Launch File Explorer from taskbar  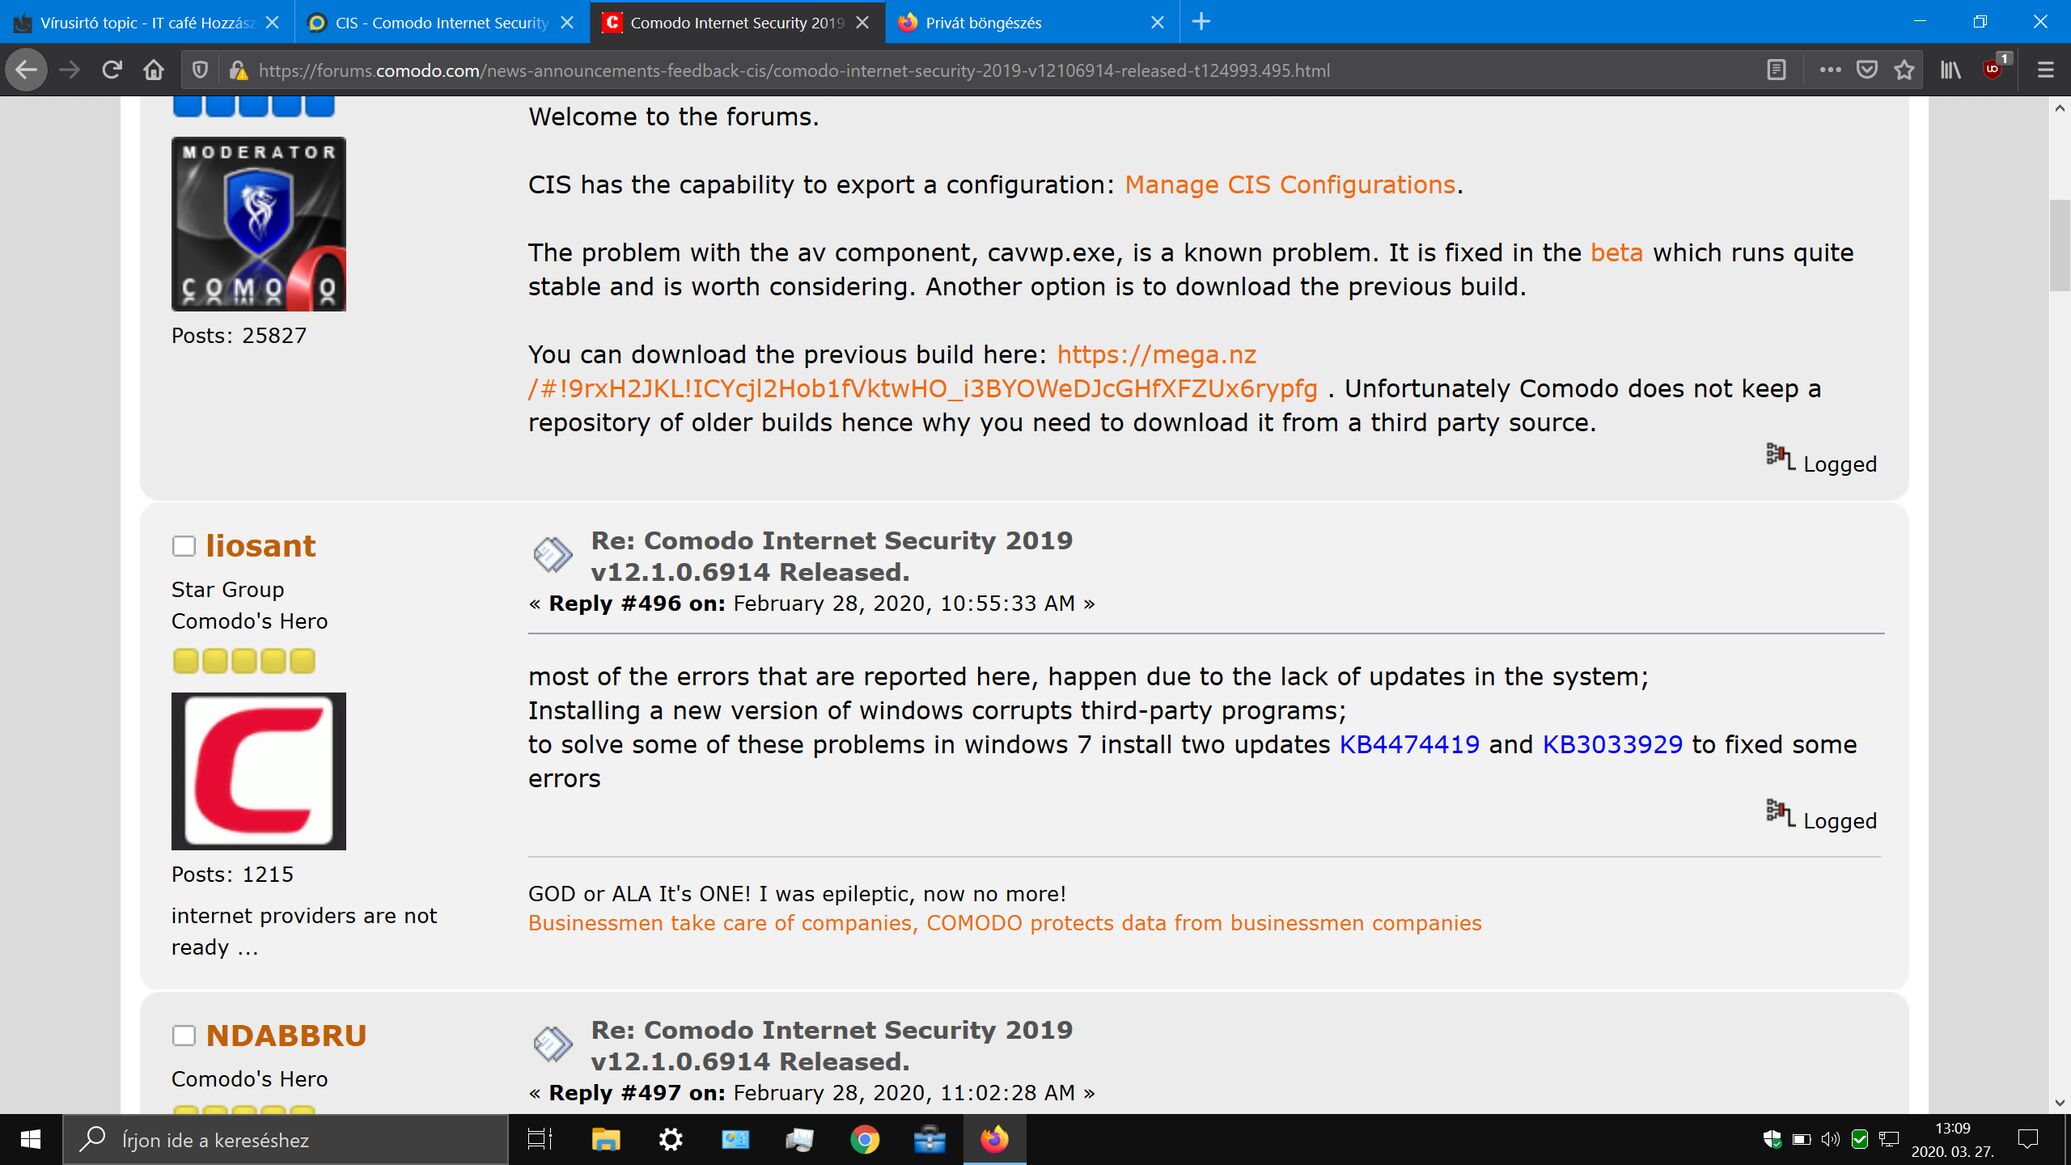(x=606, y=1139)
